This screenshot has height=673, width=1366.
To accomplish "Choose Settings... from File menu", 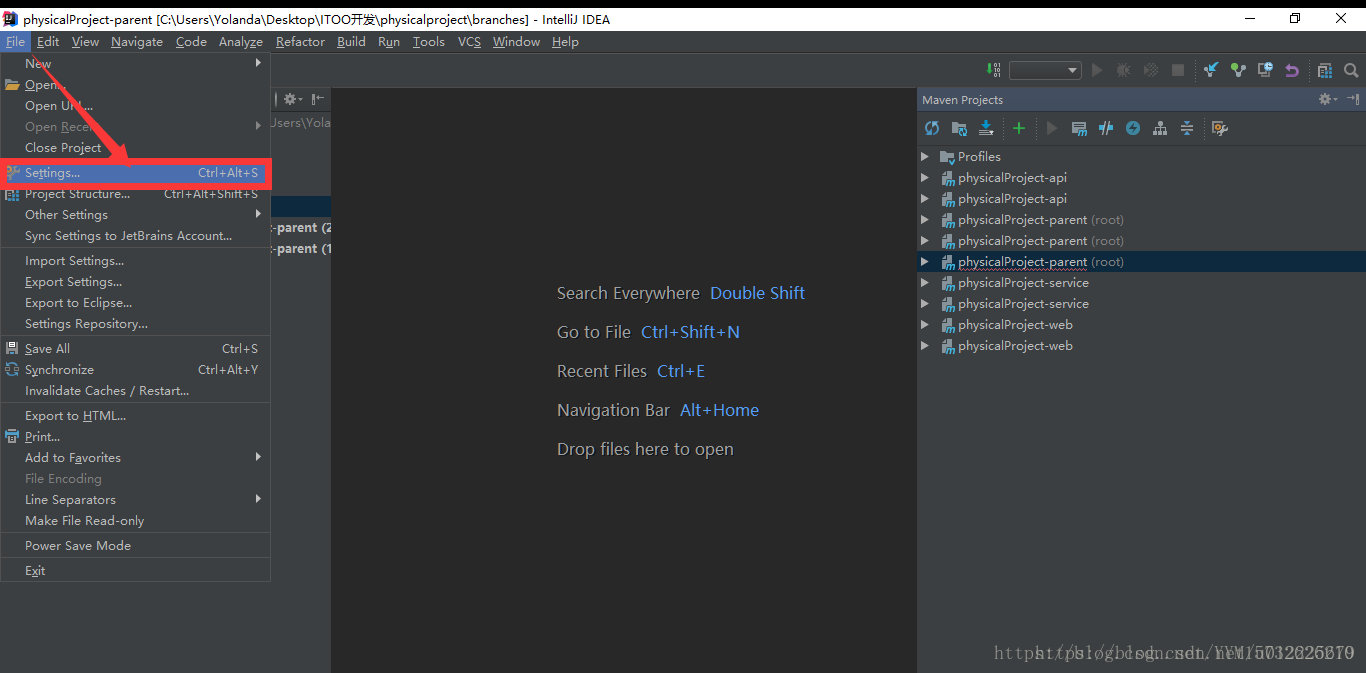I will pos(136,173).
